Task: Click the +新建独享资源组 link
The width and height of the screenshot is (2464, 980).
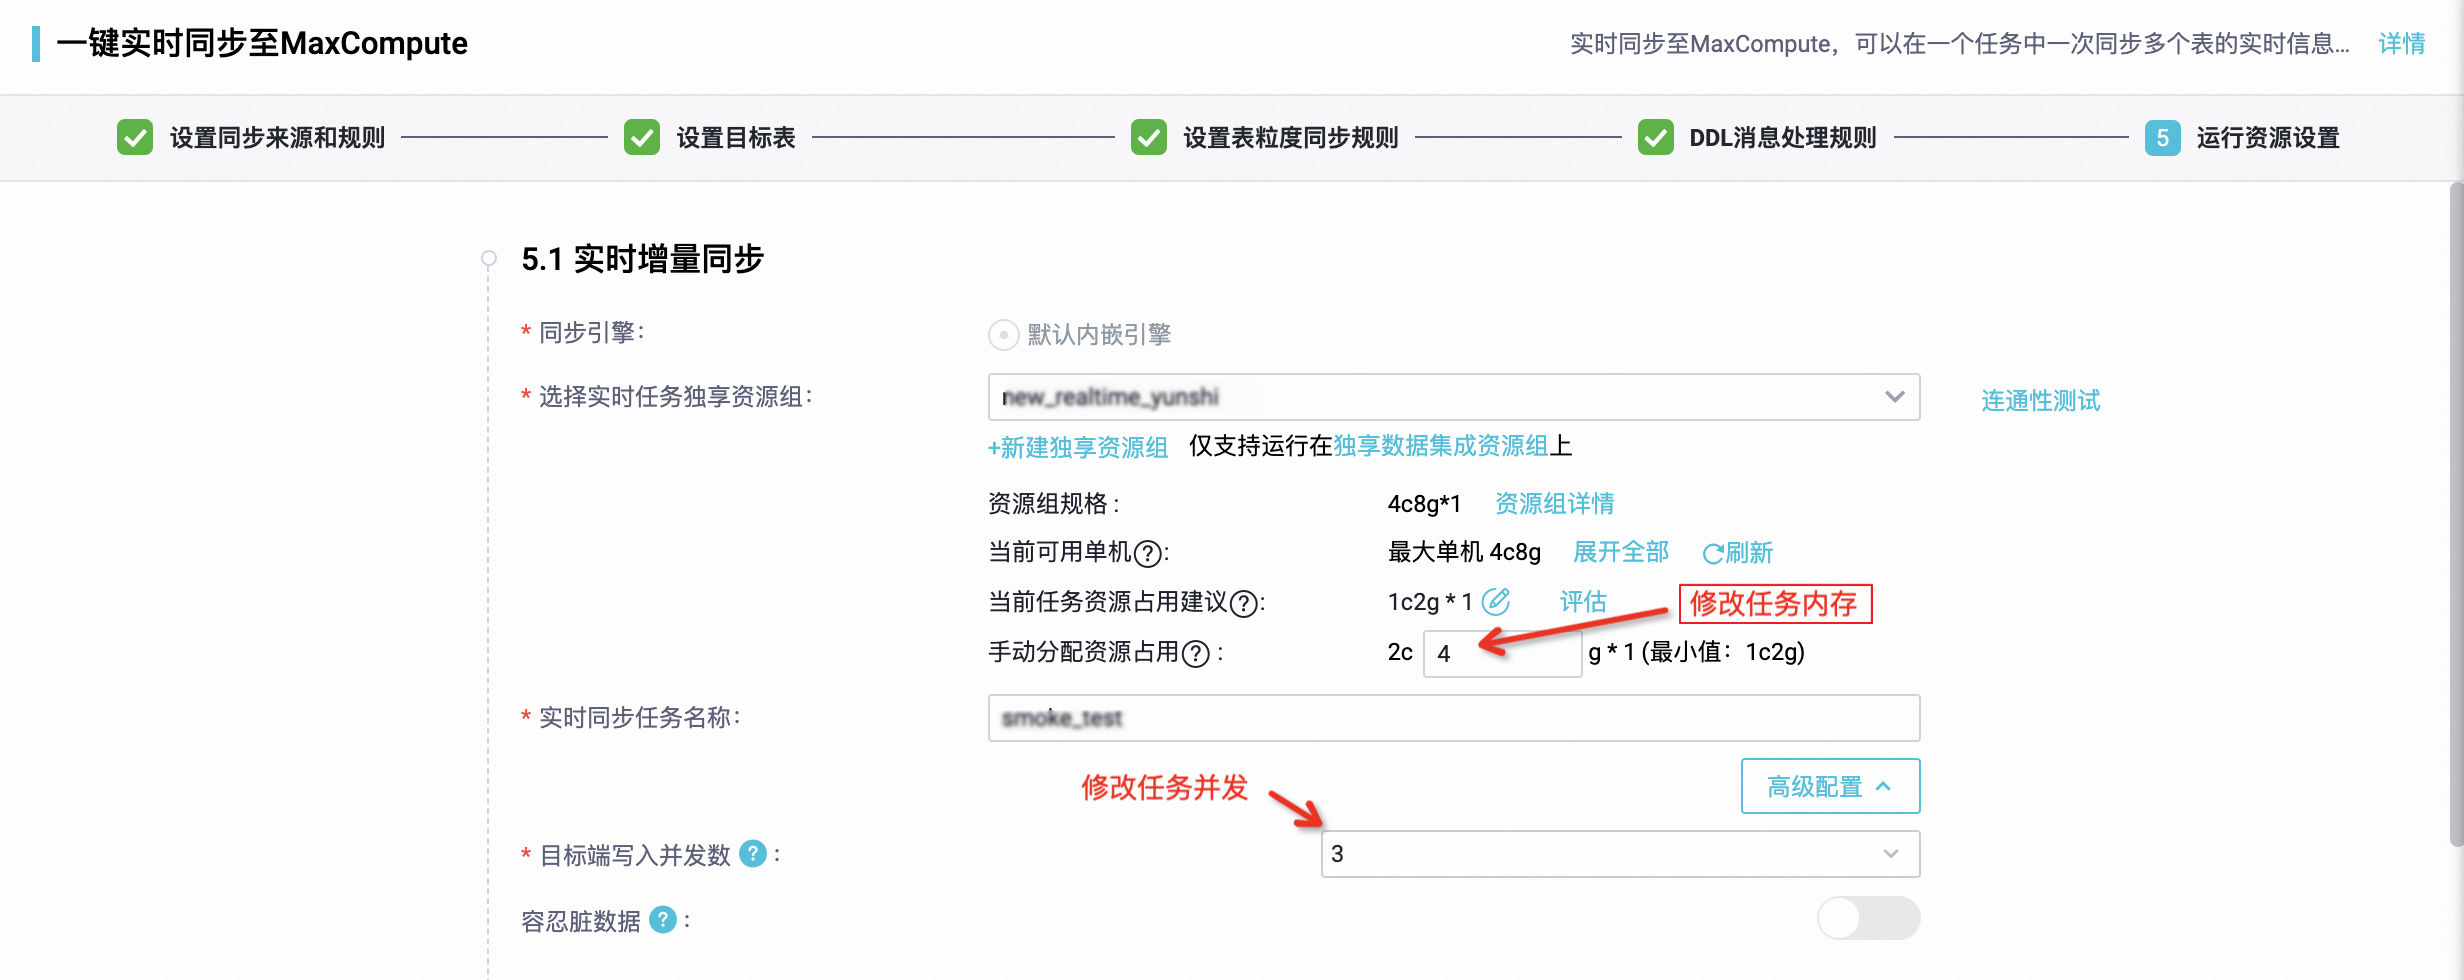Action: tap(1078, 447)
